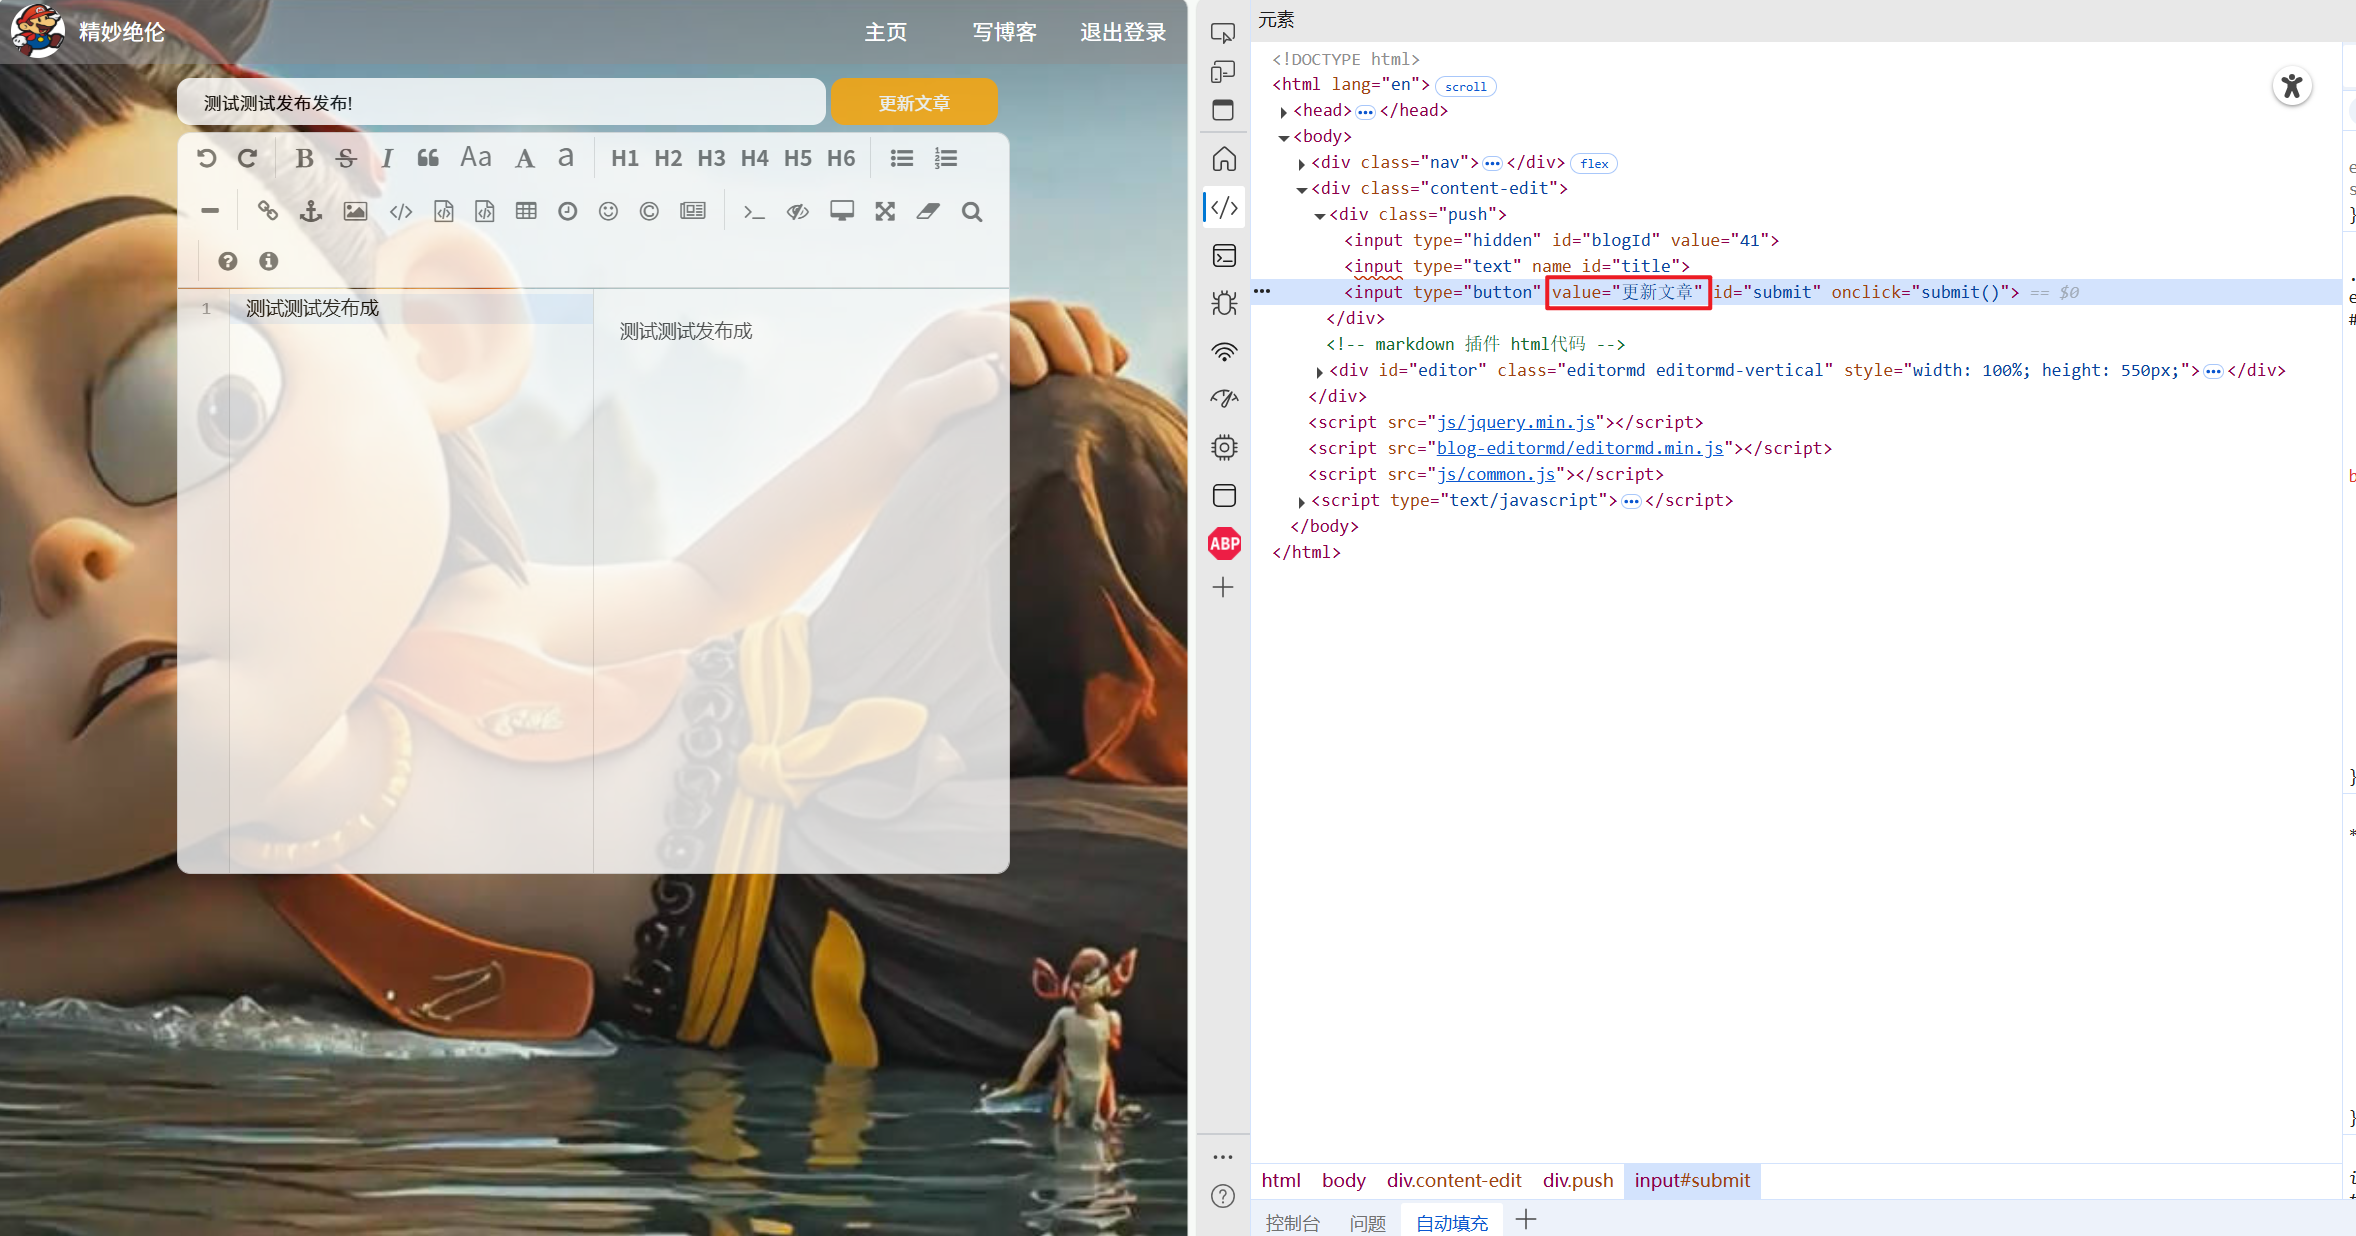Click the strikethrough icon in editor toolbar
2356x1236 pixels.
pos(346,158)
